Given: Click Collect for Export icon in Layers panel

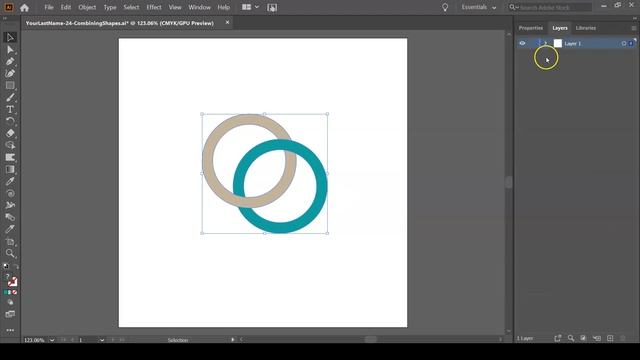Looking at the screenshot, I should (558, 338).
